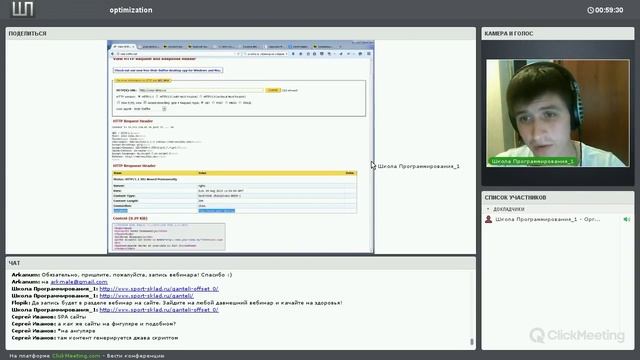Select the HTTP/1.1 version radio button
640x360 pixels.
(139, 97)
